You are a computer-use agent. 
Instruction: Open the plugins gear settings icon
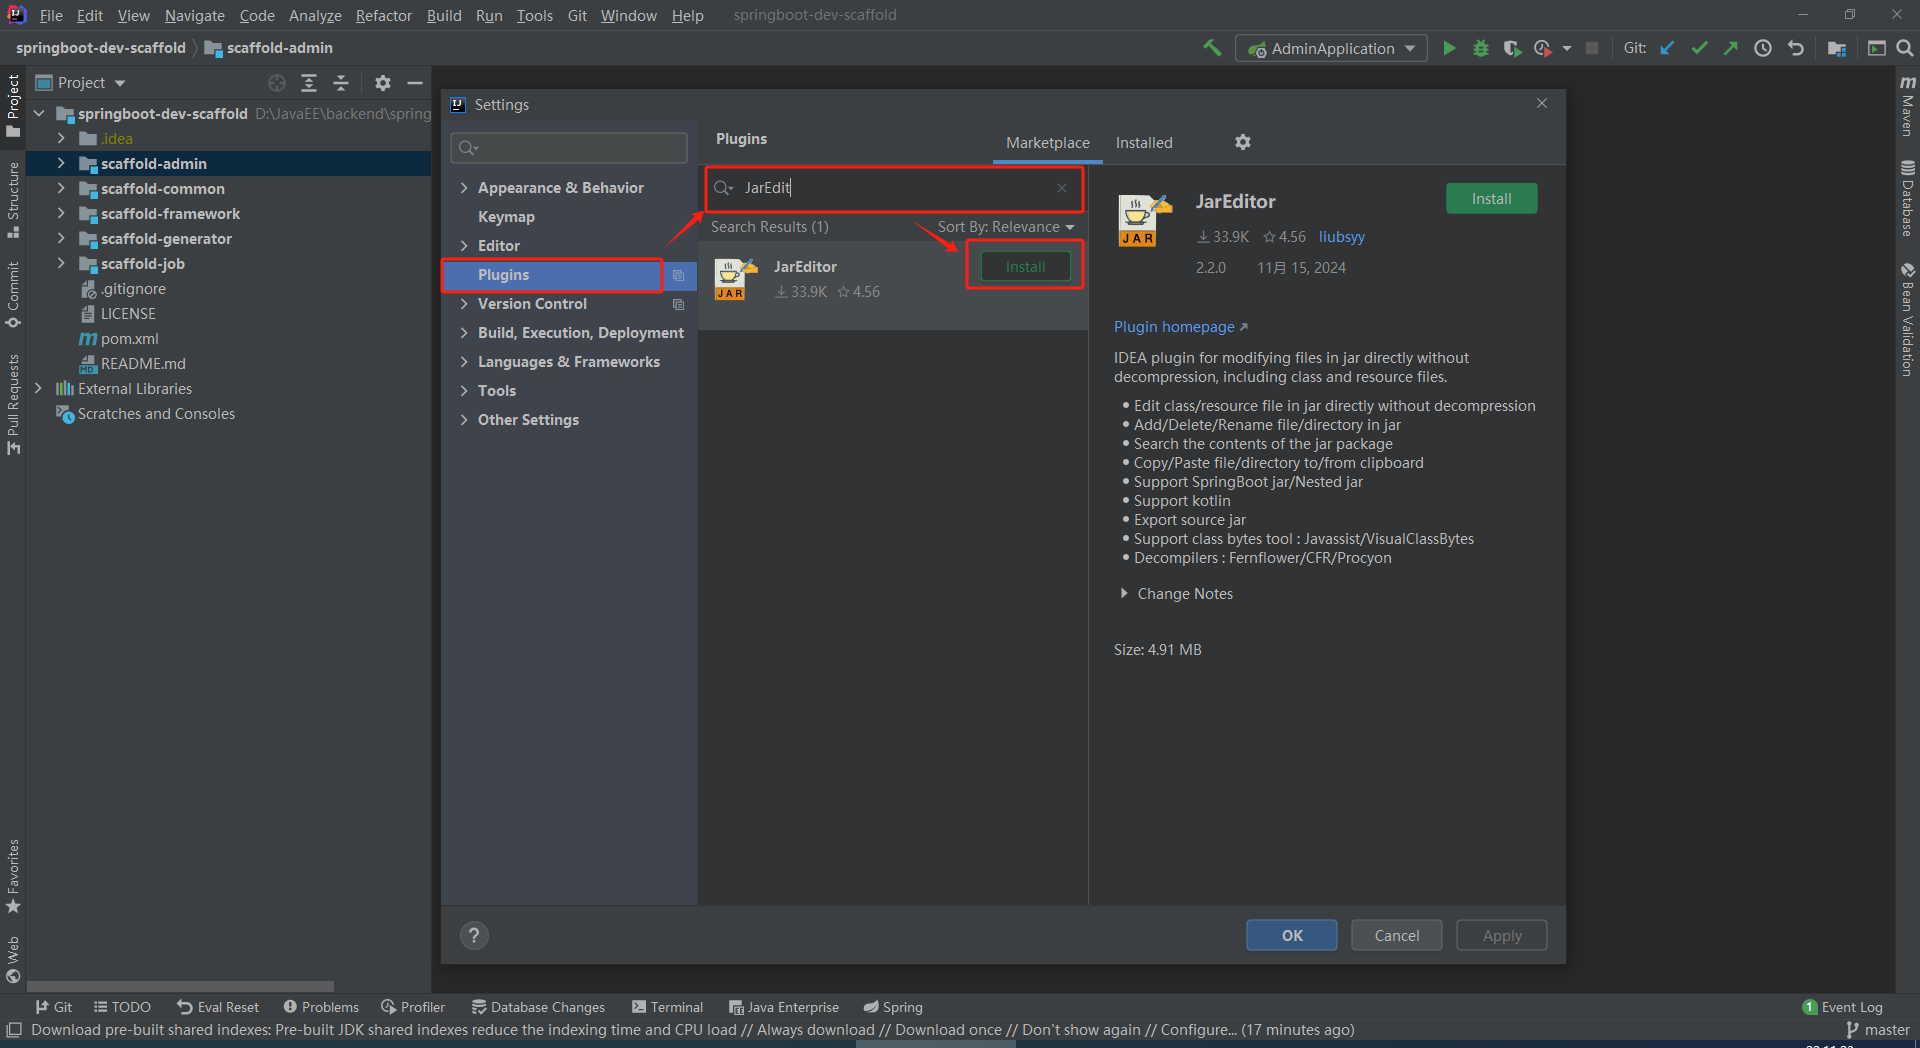(1243, 142)
